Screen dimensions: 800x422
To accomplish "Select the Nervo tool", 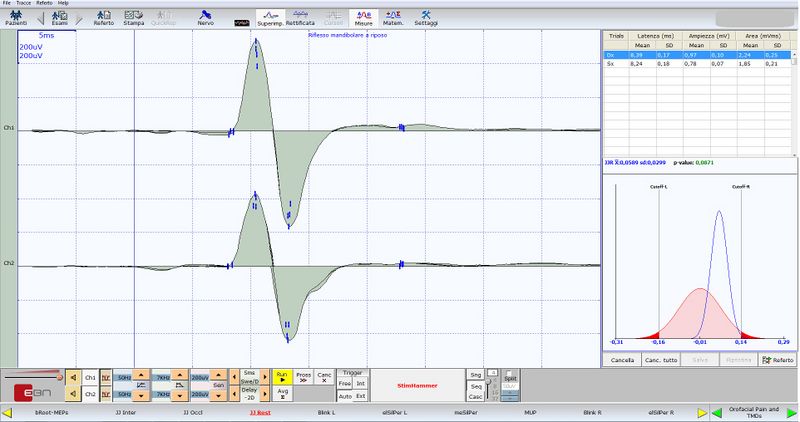I will 205,17.
